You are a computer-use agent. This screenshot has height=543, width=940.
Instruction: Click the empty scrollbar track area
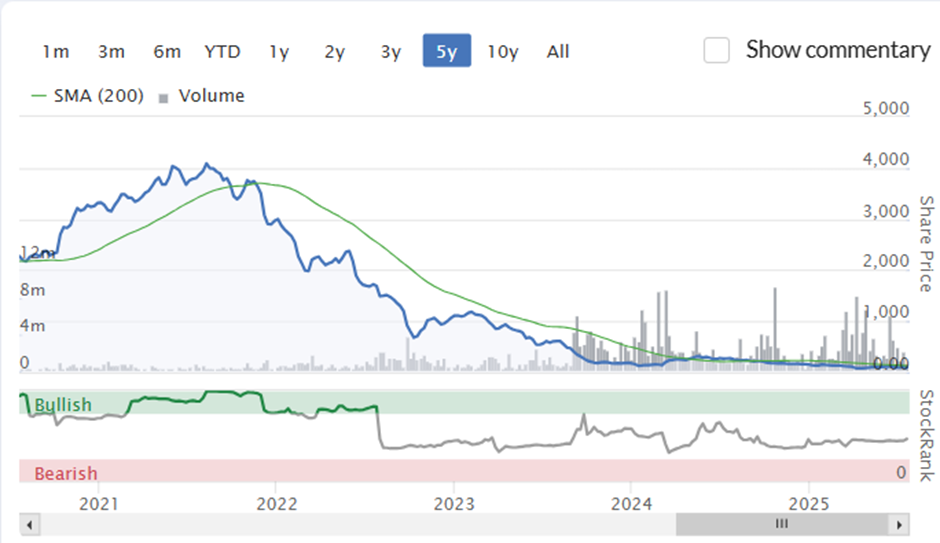[358, 525]
